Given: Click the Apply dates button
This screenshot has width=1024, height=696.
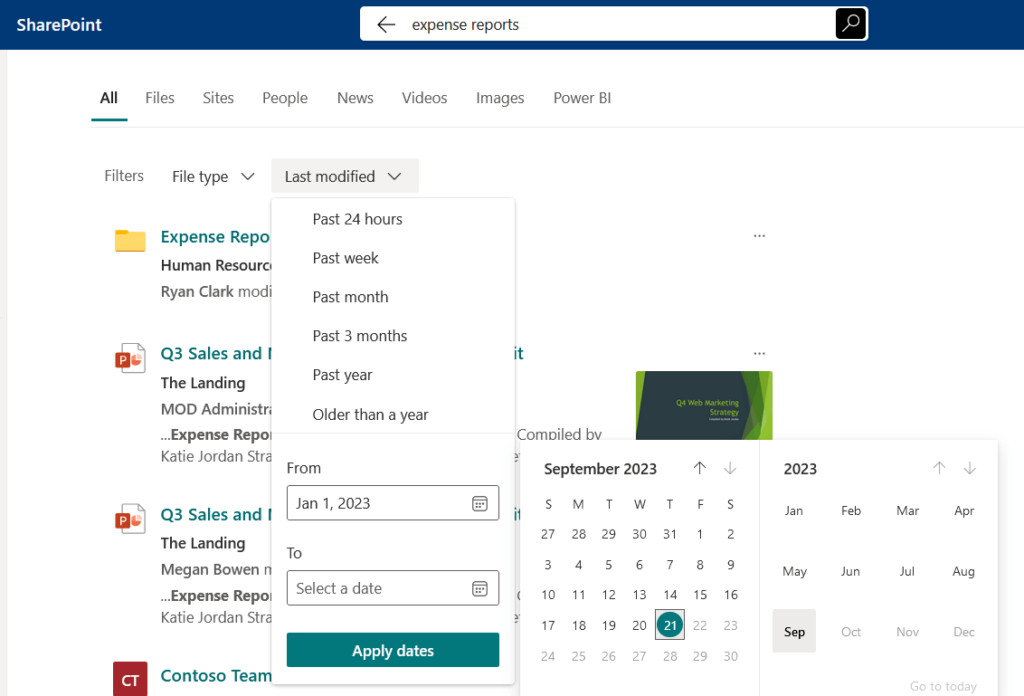Looking at the screenshot, I should tap(392, 650).
